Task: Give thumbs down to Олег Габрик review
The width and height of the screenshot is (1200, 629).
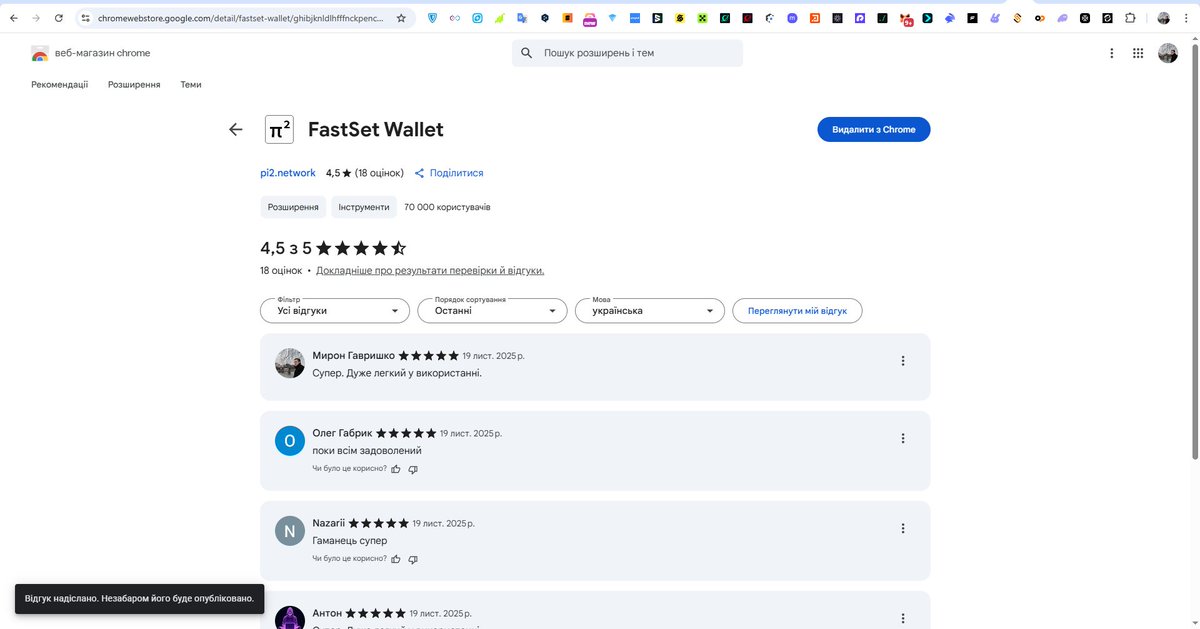Action: click(412, 468)
